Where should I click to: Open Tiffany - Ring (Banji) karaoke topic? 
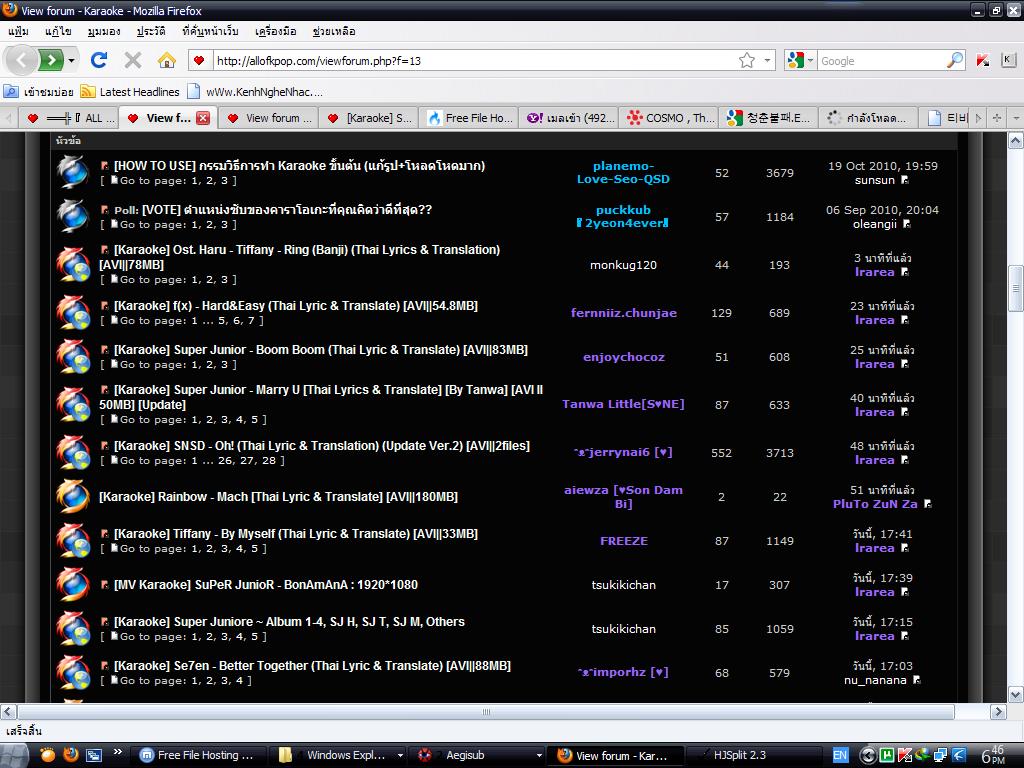click(299, 257)
